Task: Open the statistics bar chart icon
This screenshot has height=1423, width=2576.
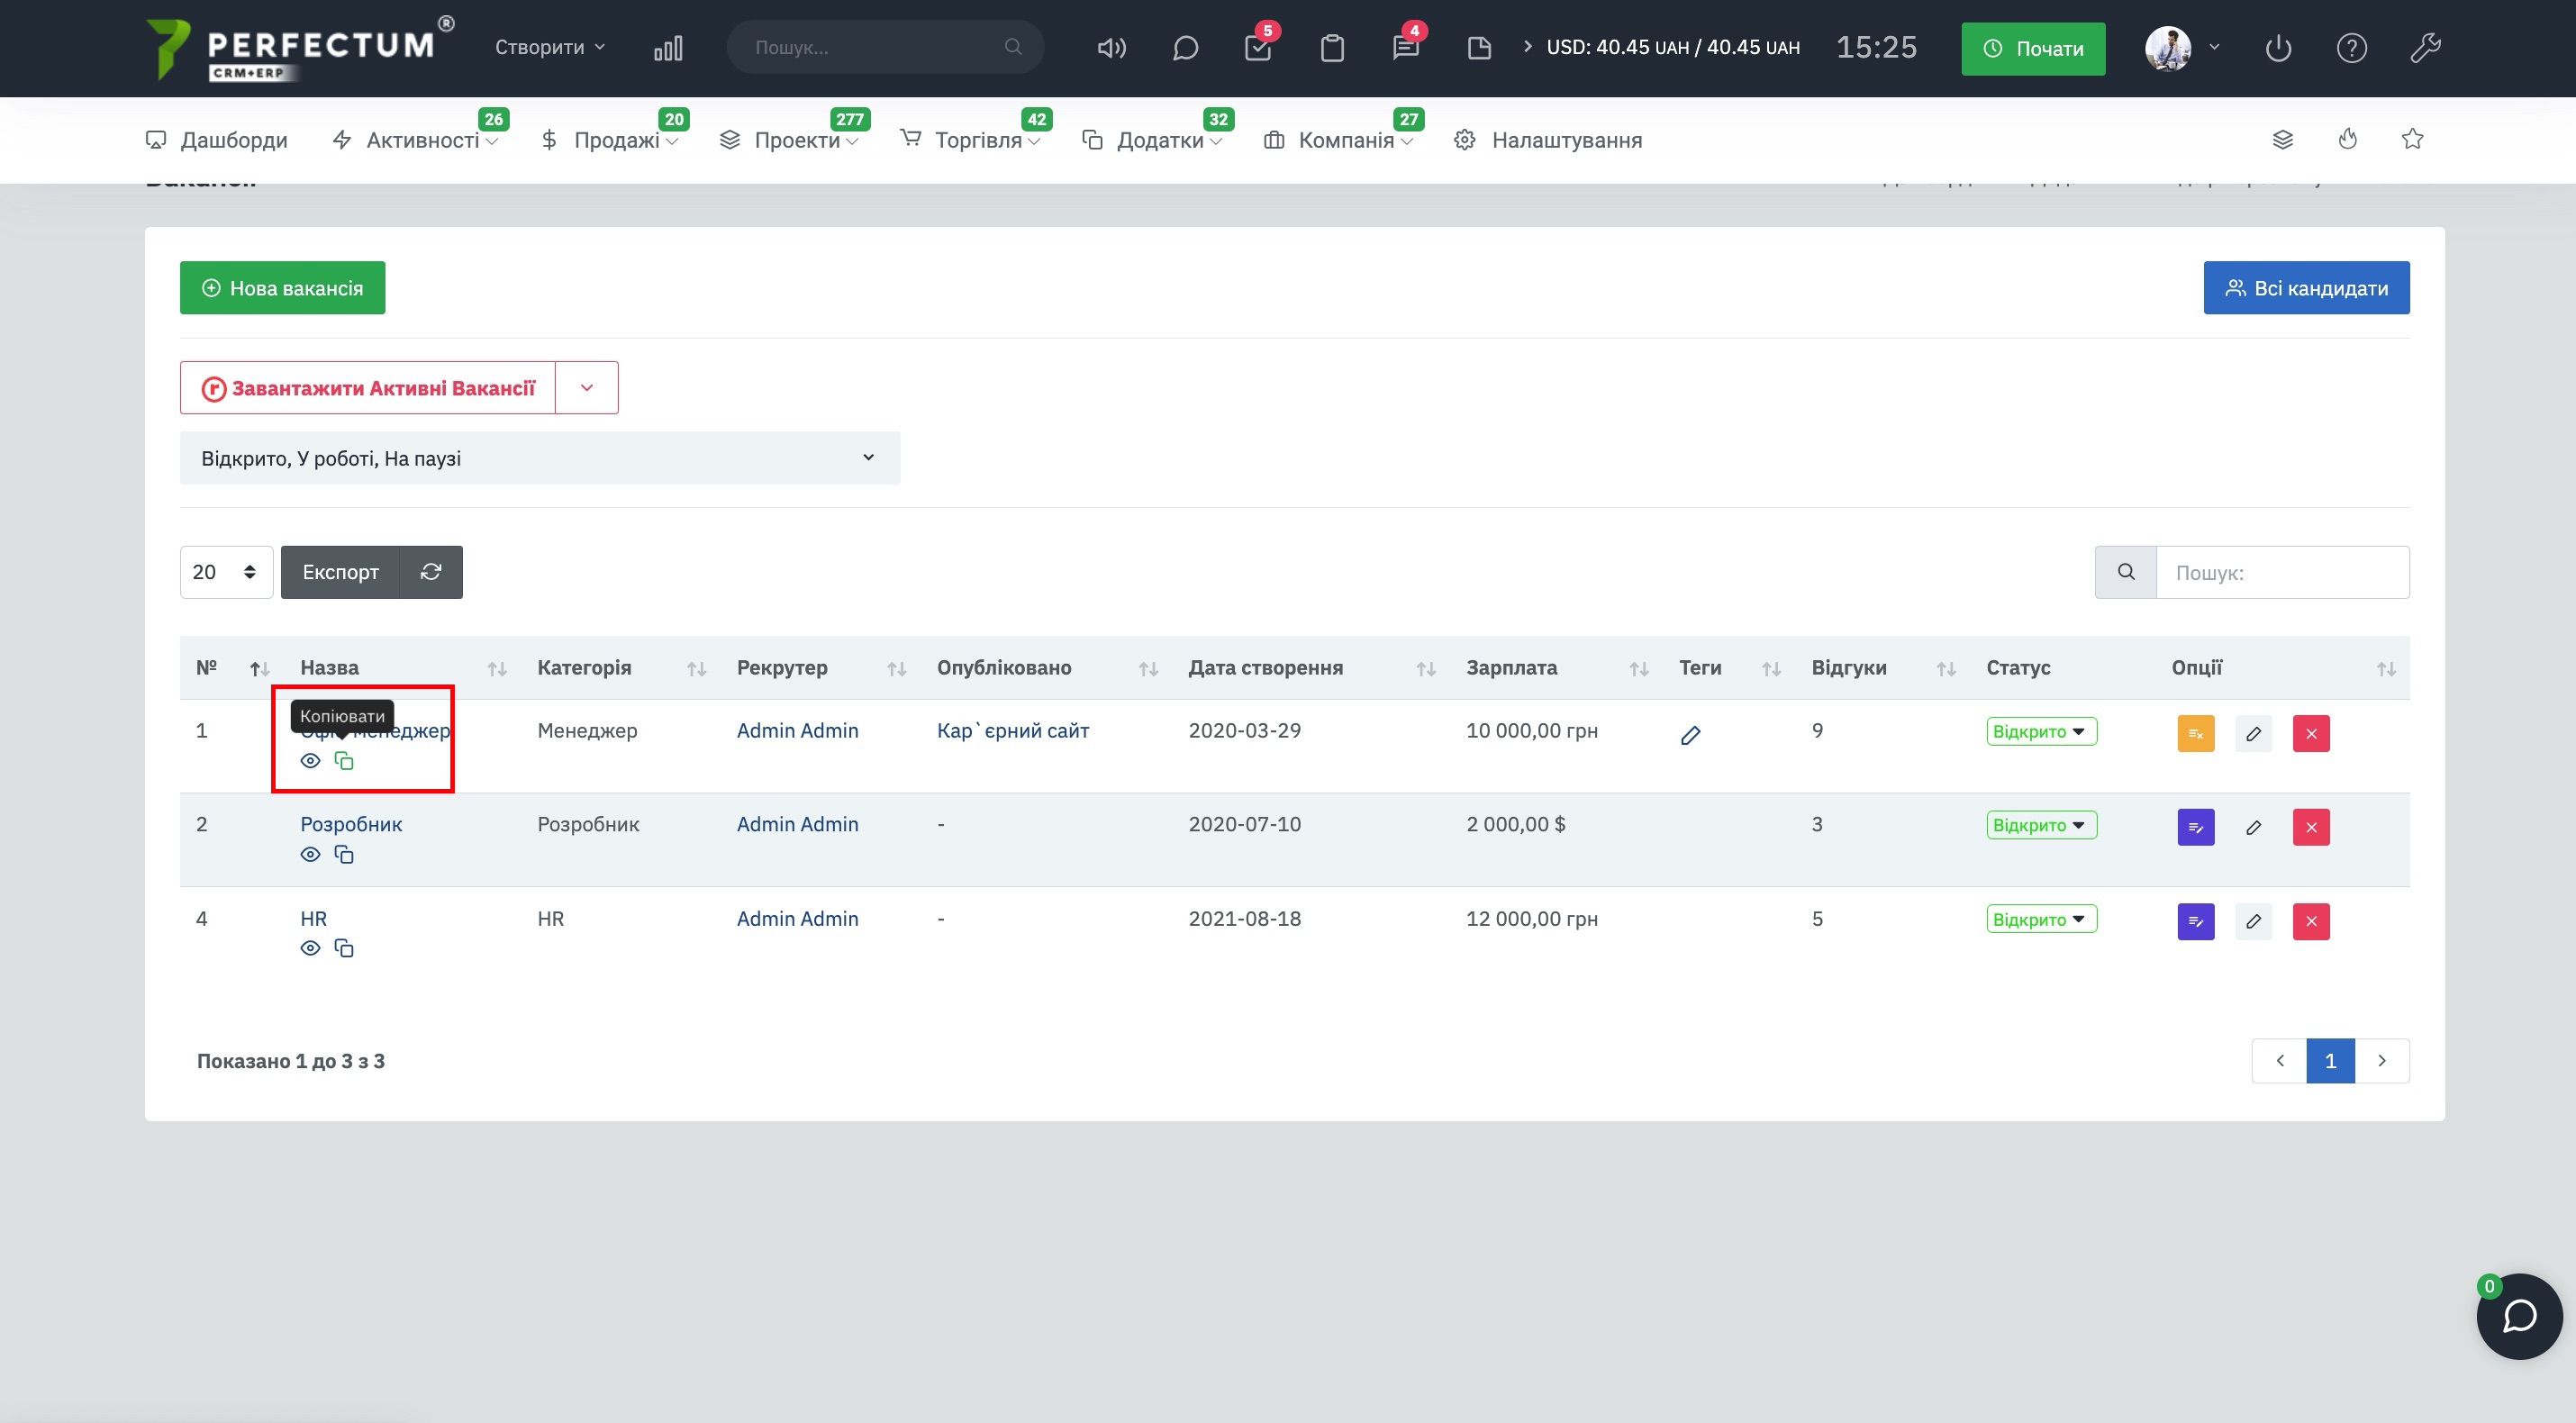Action: [668, 48]
